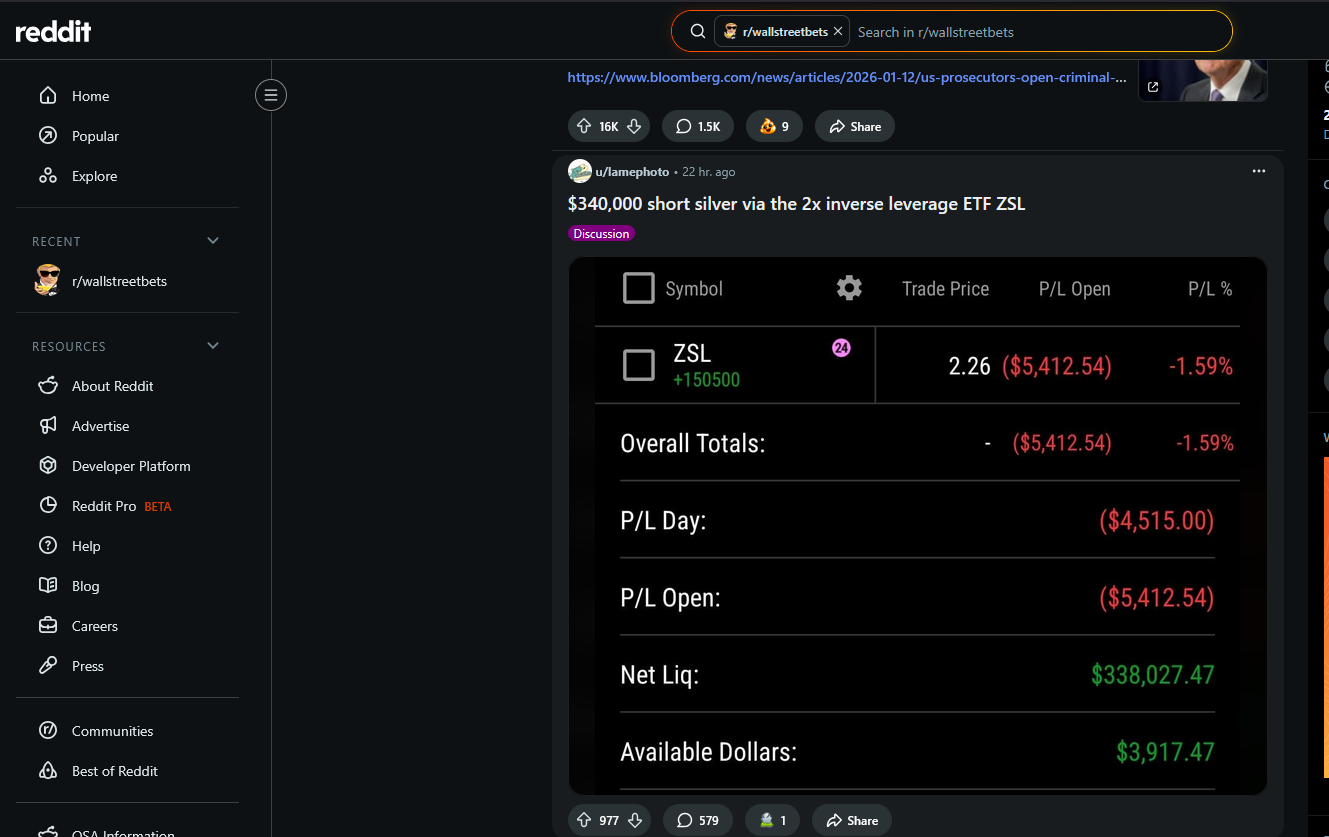The image size is (1329, 837).
Task: Click the Blog open-book icon
Action: (x=47, y=586)
